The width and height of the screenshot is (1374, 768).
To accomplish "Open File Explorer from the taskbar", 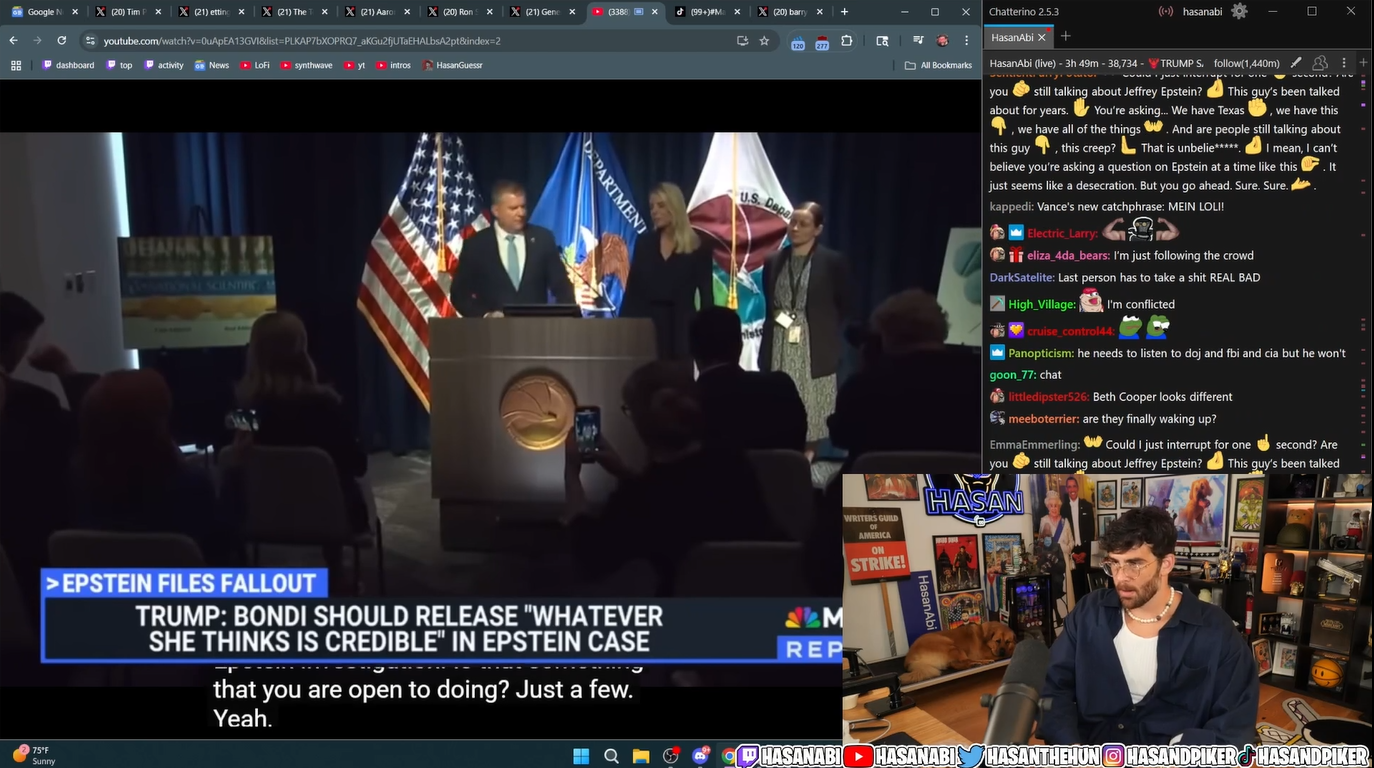I will [641, 756].
